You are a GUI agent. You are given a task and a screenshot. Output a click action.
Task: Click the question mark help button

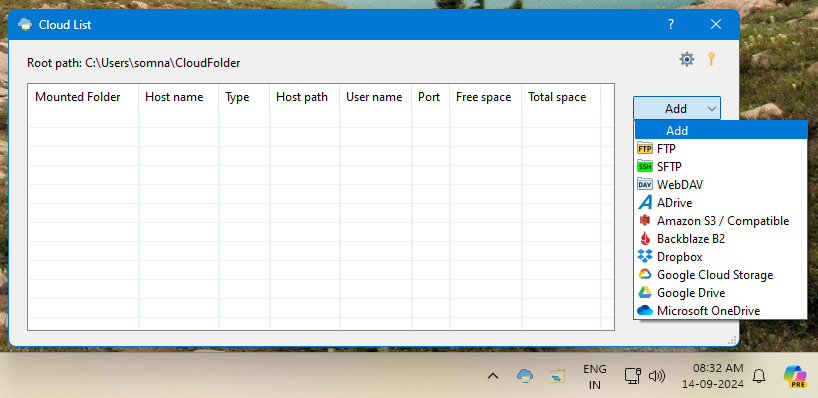671,25
